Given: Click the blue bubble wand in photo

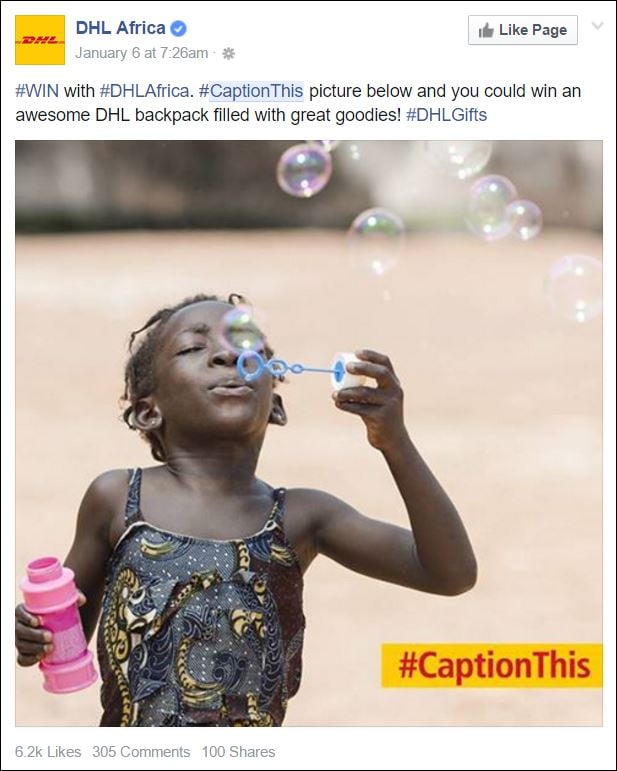Looking at the screenshot, I should (x=291, y=367).
